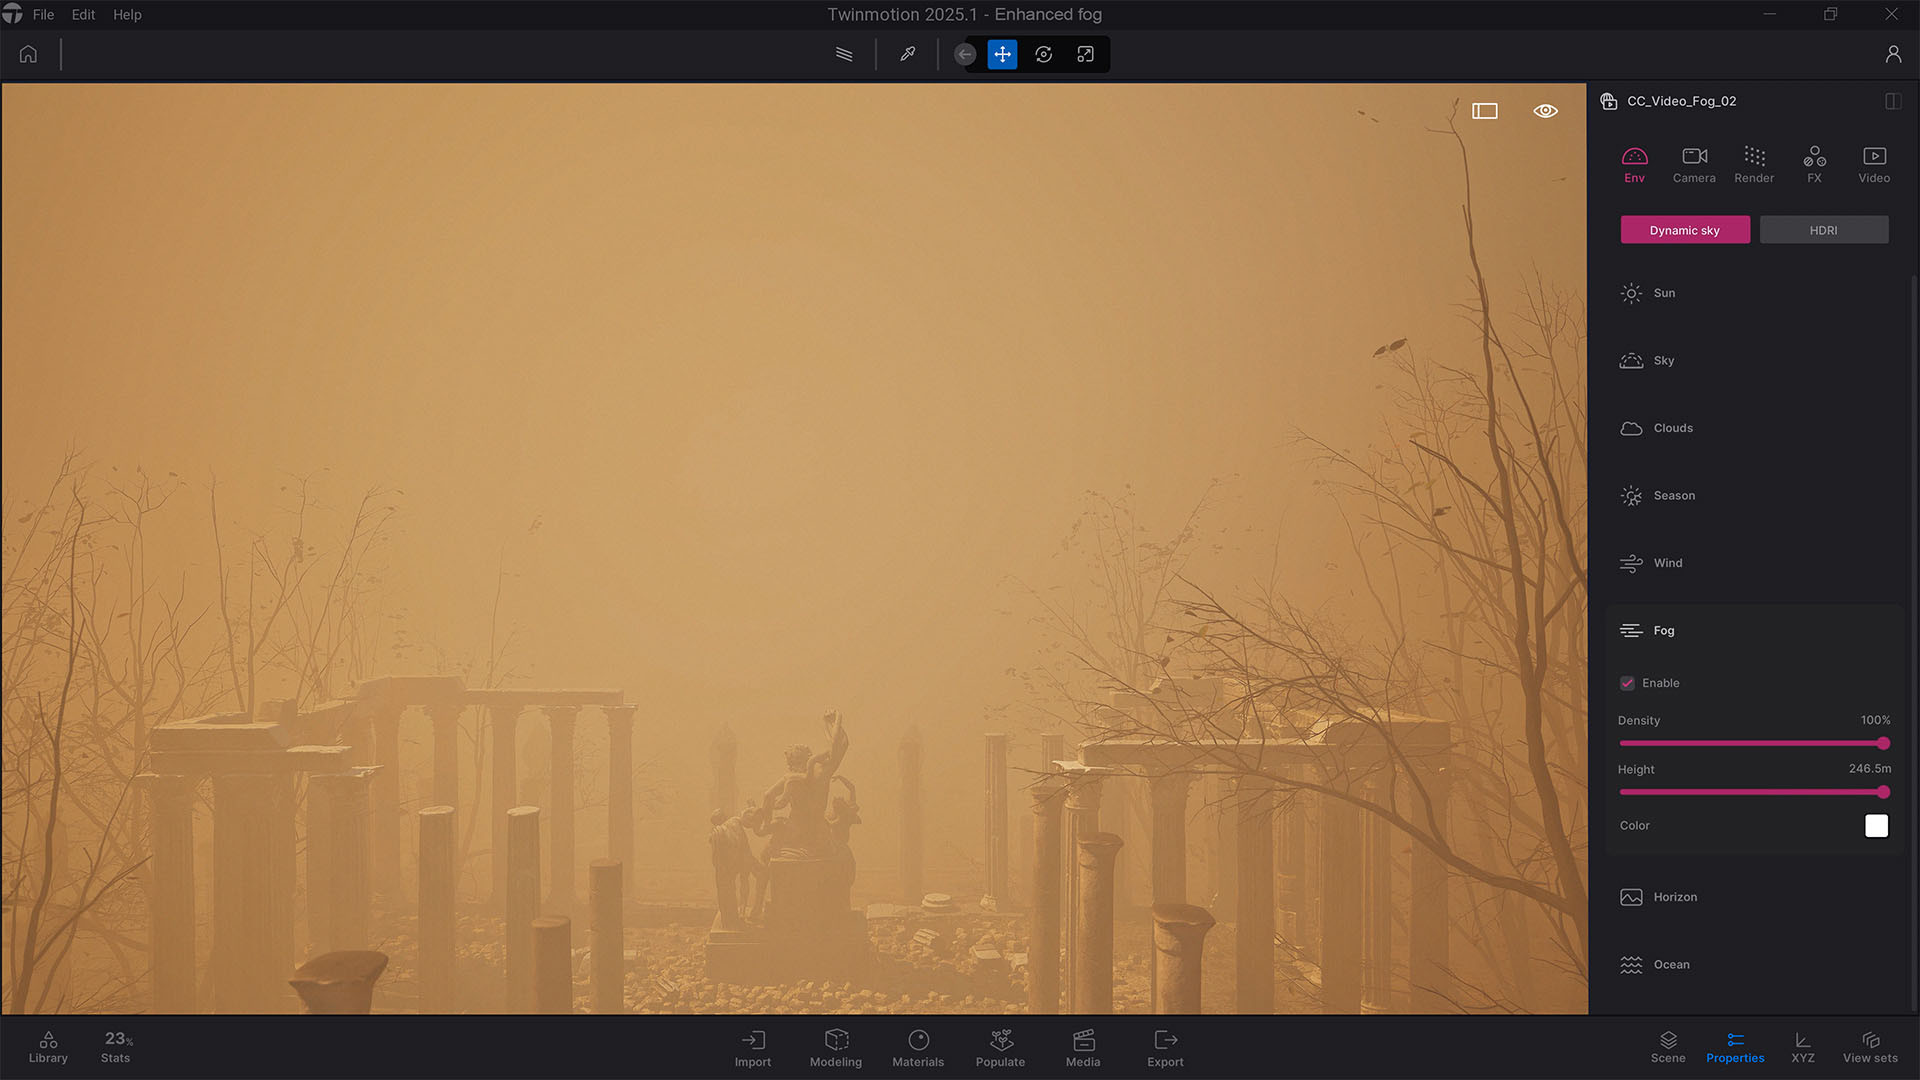Select the Scale tool in toolbar
The height and width of the screenshot is (1080, 1920).
coord(1085,54)
